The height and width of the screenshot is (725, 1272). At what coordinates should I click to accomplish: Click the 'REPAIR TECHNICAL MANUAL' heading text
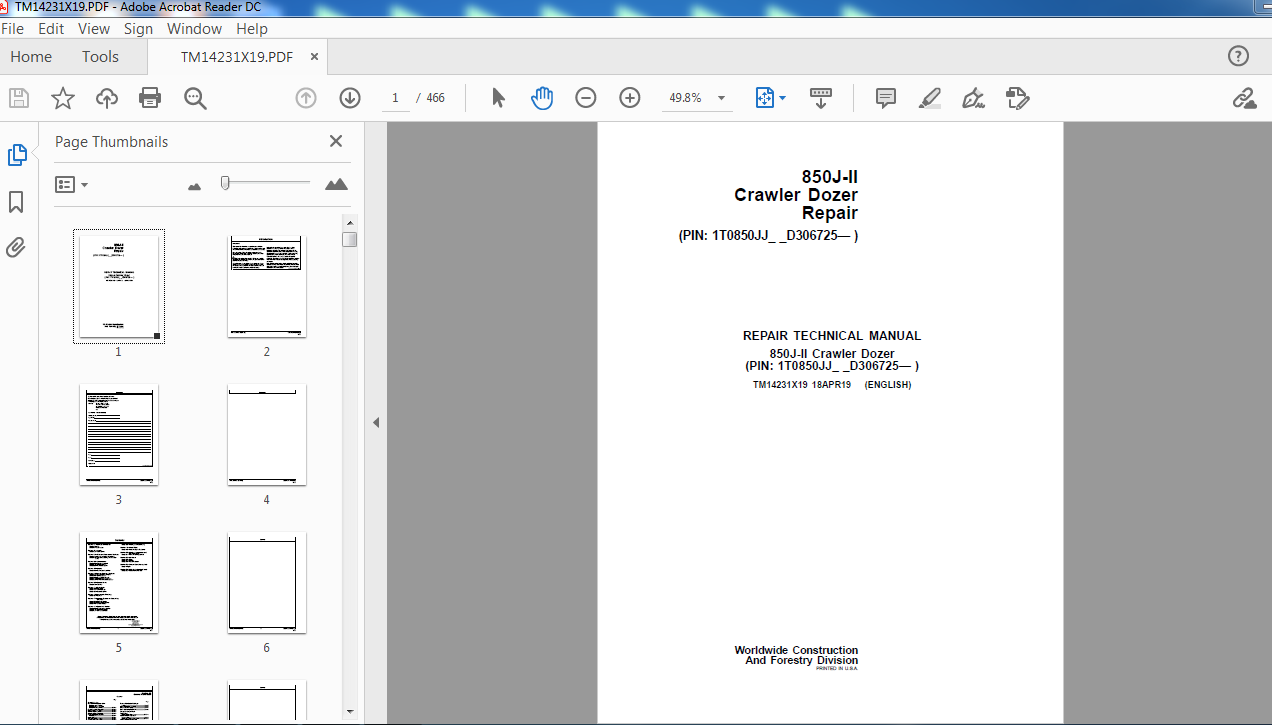click(832, 336)
